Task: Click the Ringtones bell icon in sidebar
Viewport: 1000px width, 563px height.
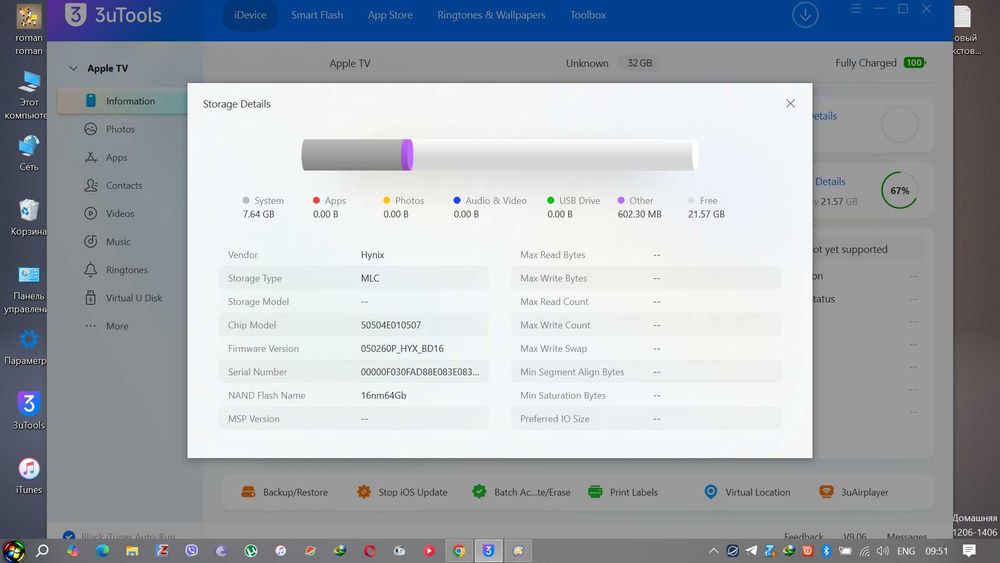Action: click(91, 269)
